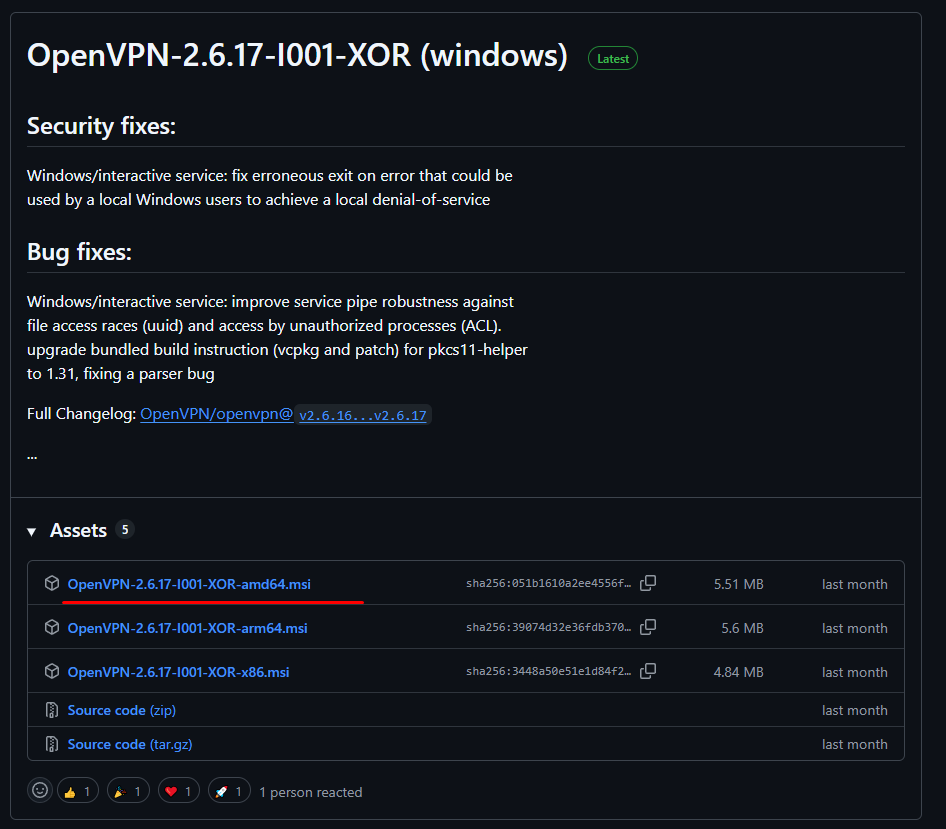Toggle the heart reaction
Image resolution: width=946 pixels, height=829 pixels.
(179, 791)
